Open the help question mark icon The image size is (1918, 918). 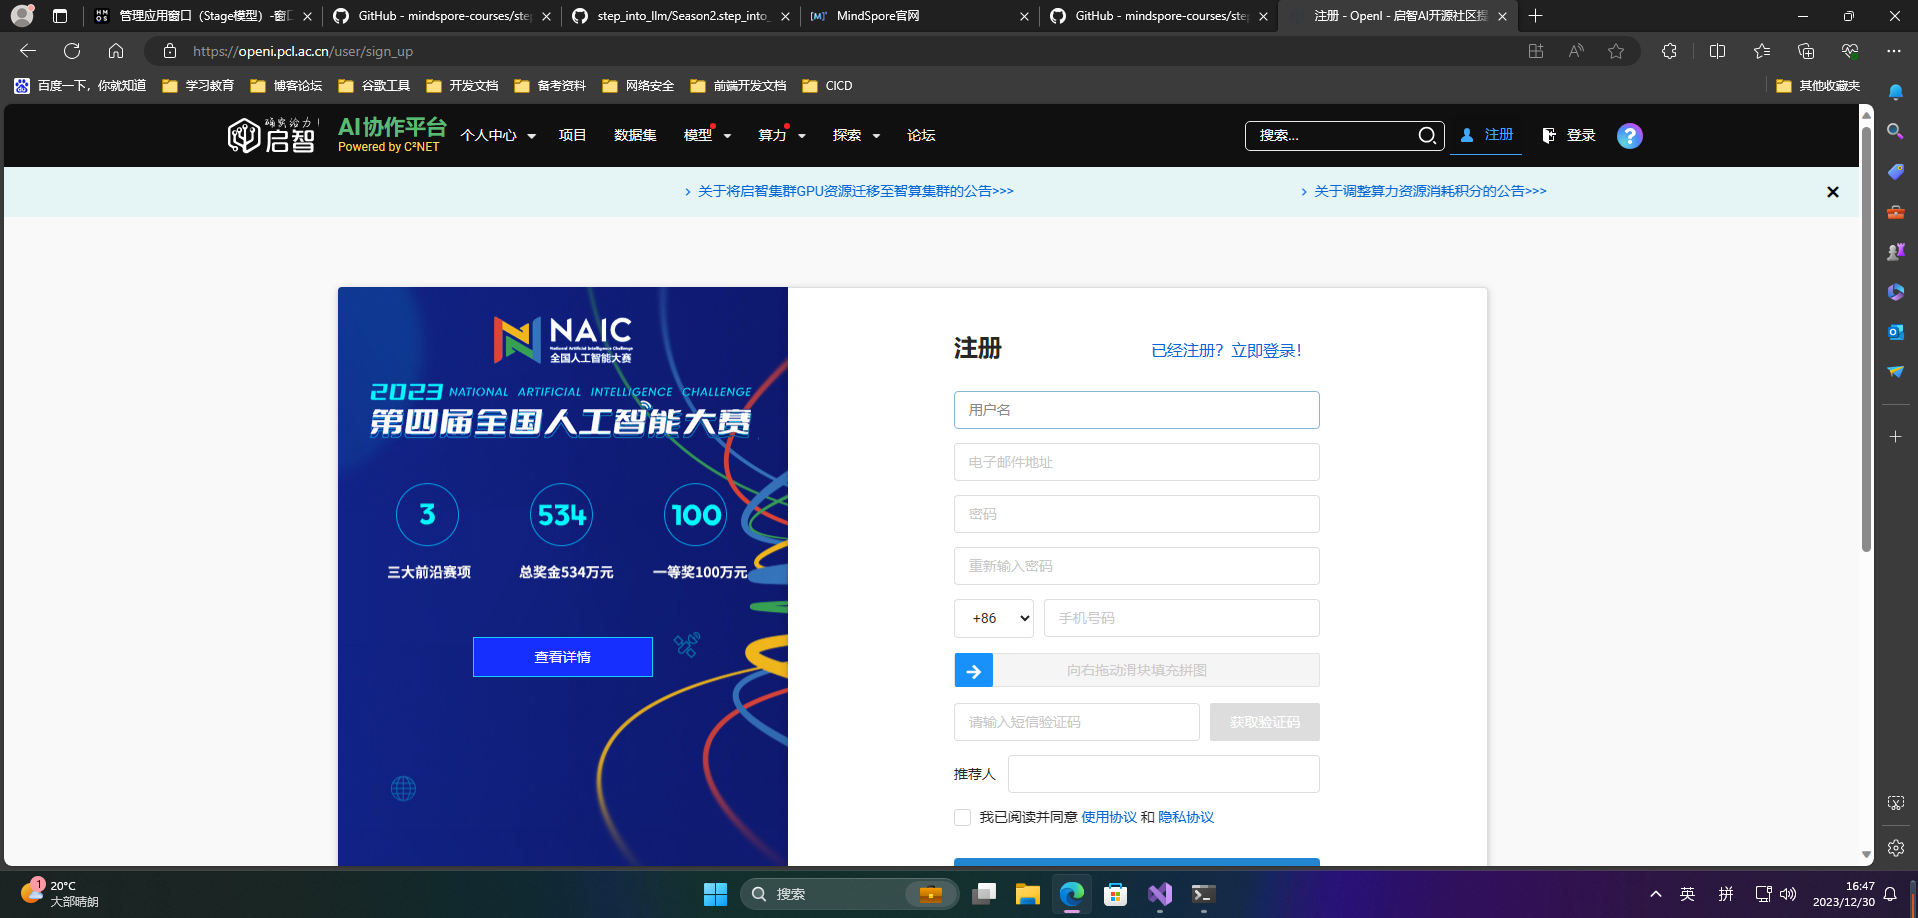(1629, 136)
